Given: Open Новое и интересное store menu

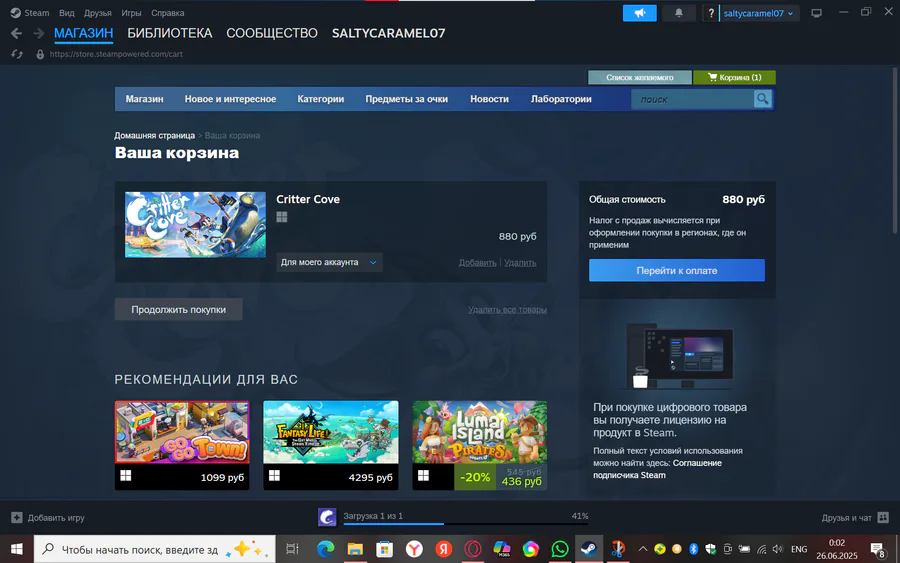Looking at the screenshot, I should click(x=230, y=99).
